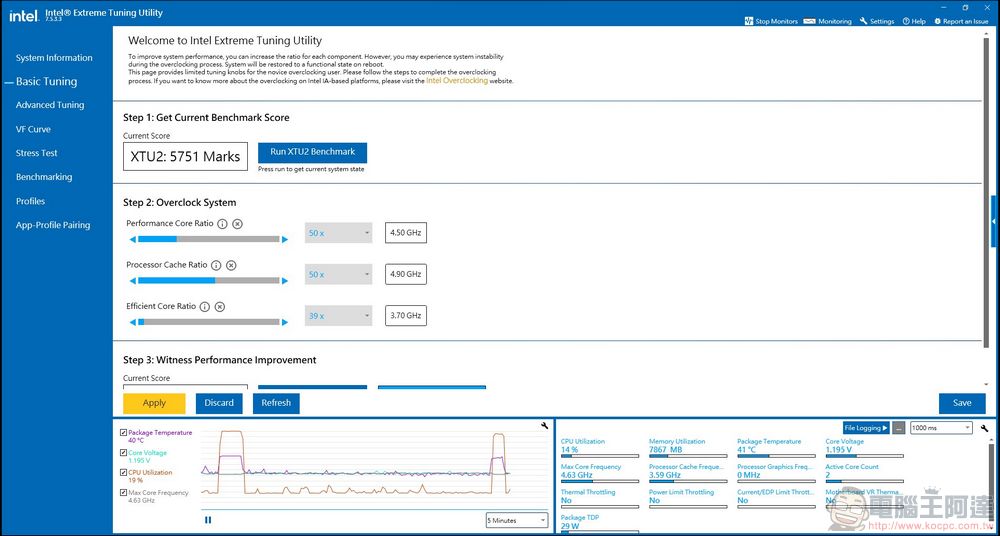
Task: Reset Efficient Core Ratio with the X icon
Action: click(x=220, y=307)
